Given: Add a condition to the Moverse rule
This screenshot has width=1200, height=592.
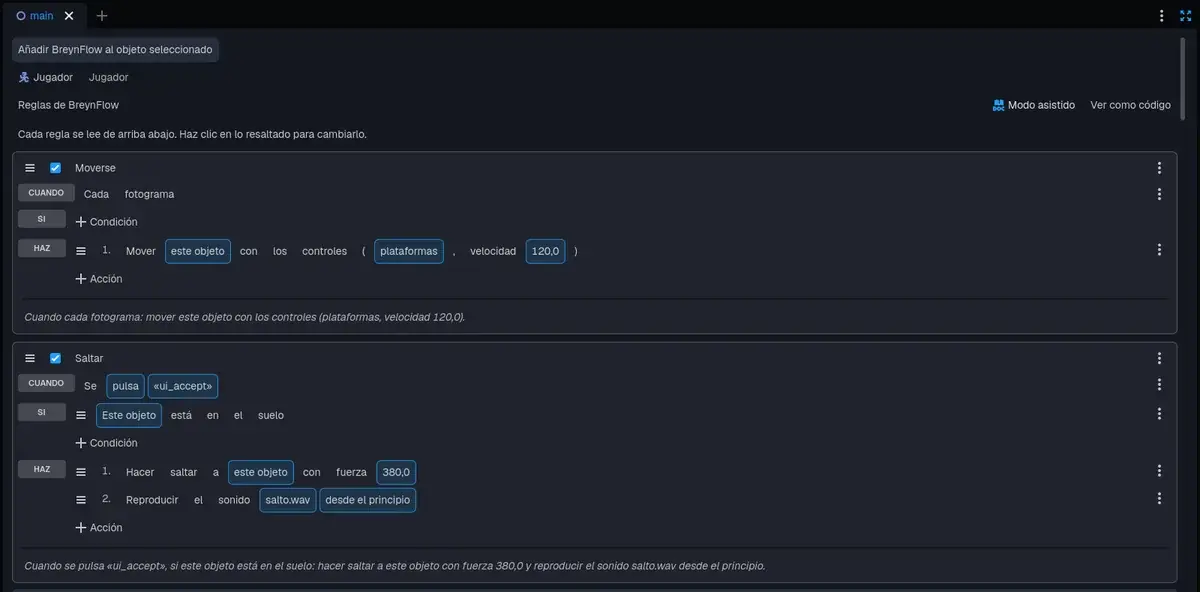Looking at the screenshot, I should [x=106, y=222].
